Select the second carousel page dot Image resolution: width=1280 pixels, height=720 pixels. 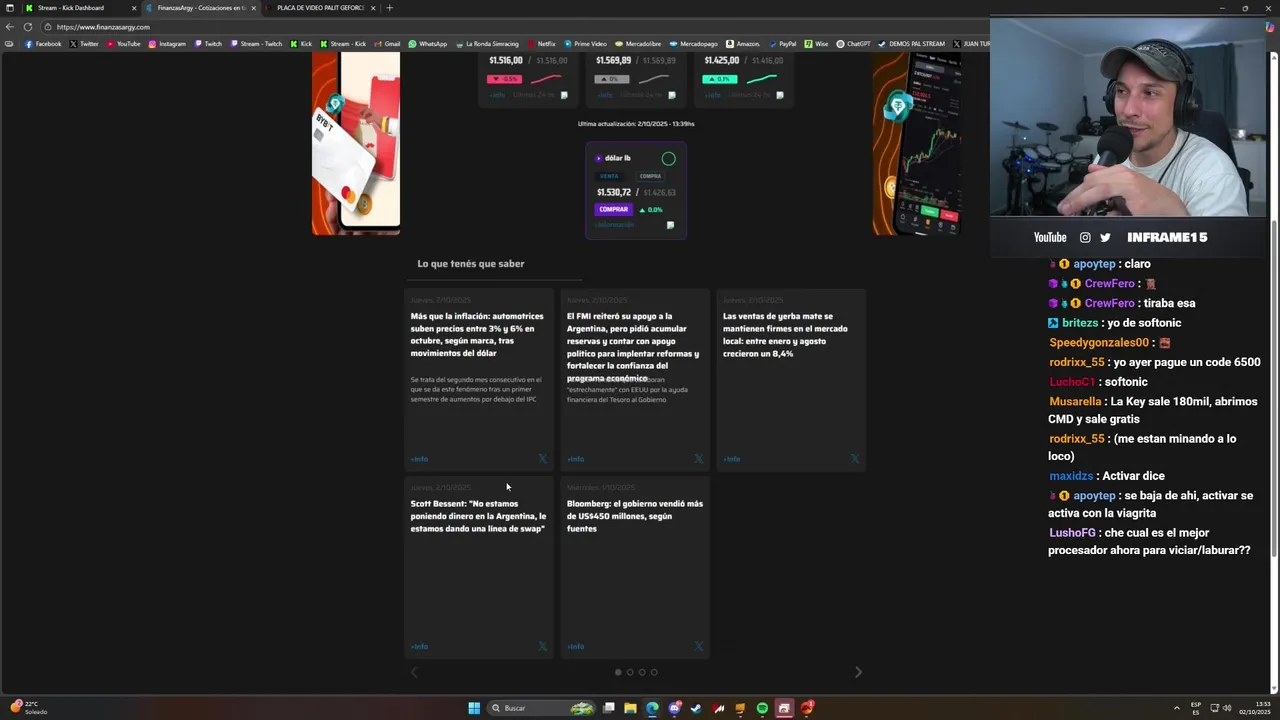click(x=630, y=672)
